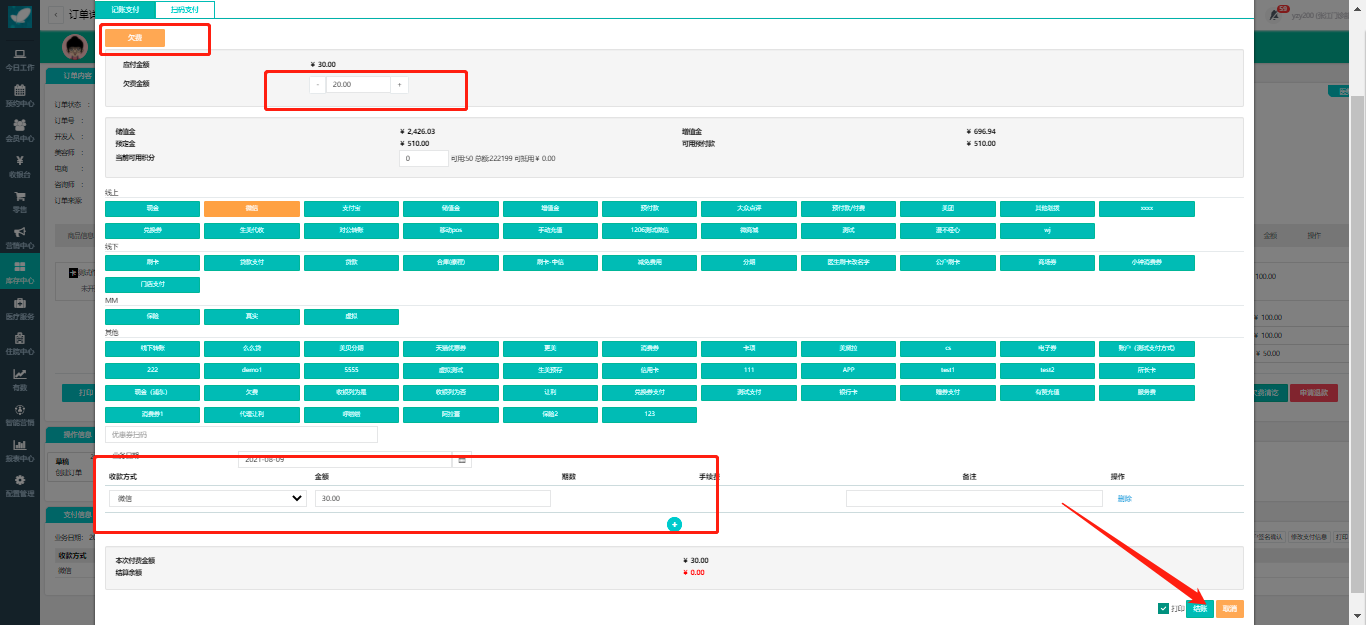Select the 支付宝 payment method
The height and width of the screenshot is (625, 1366).
pyautogui.click(x=351, y=208)
